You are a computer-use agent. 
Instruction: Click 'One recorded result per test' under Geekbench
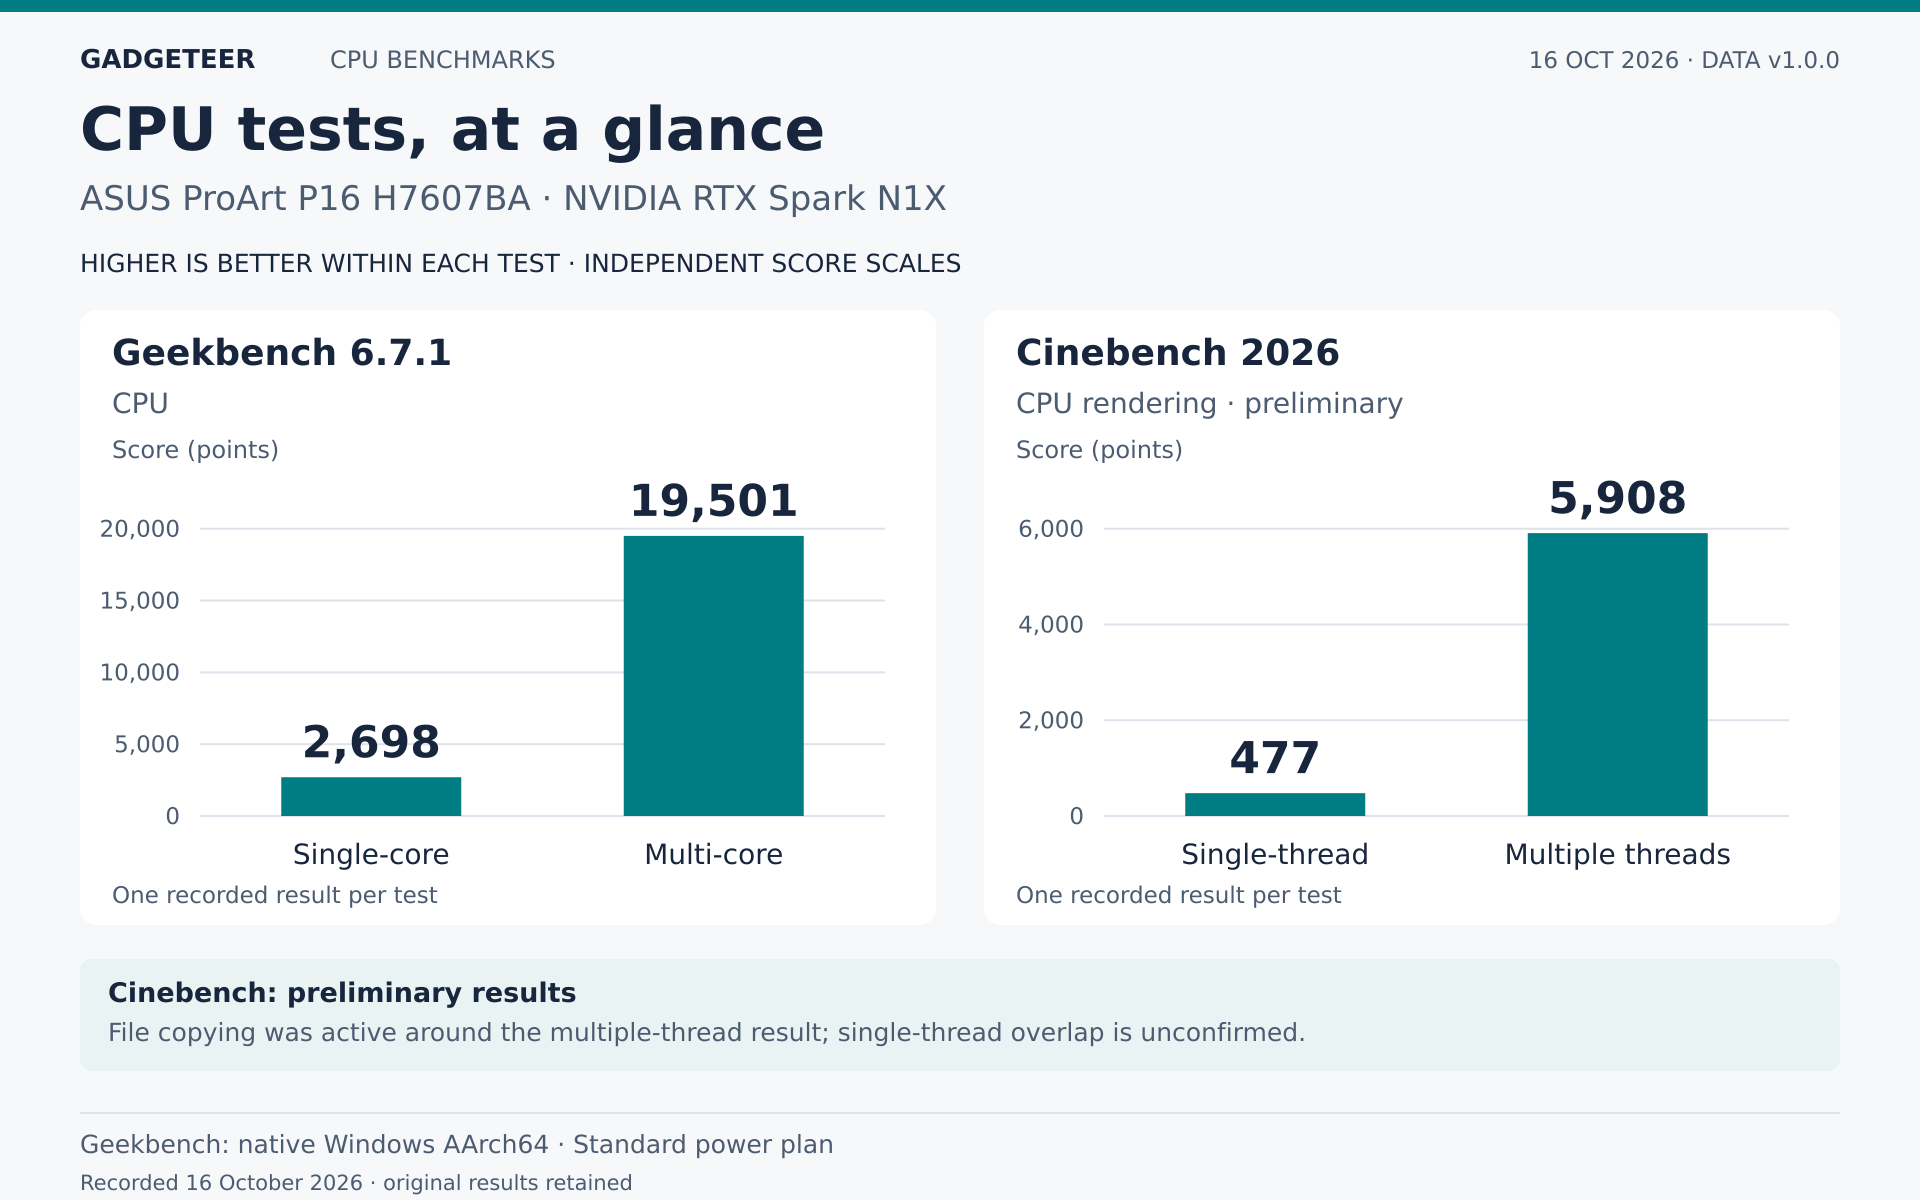tap(275, 895)
